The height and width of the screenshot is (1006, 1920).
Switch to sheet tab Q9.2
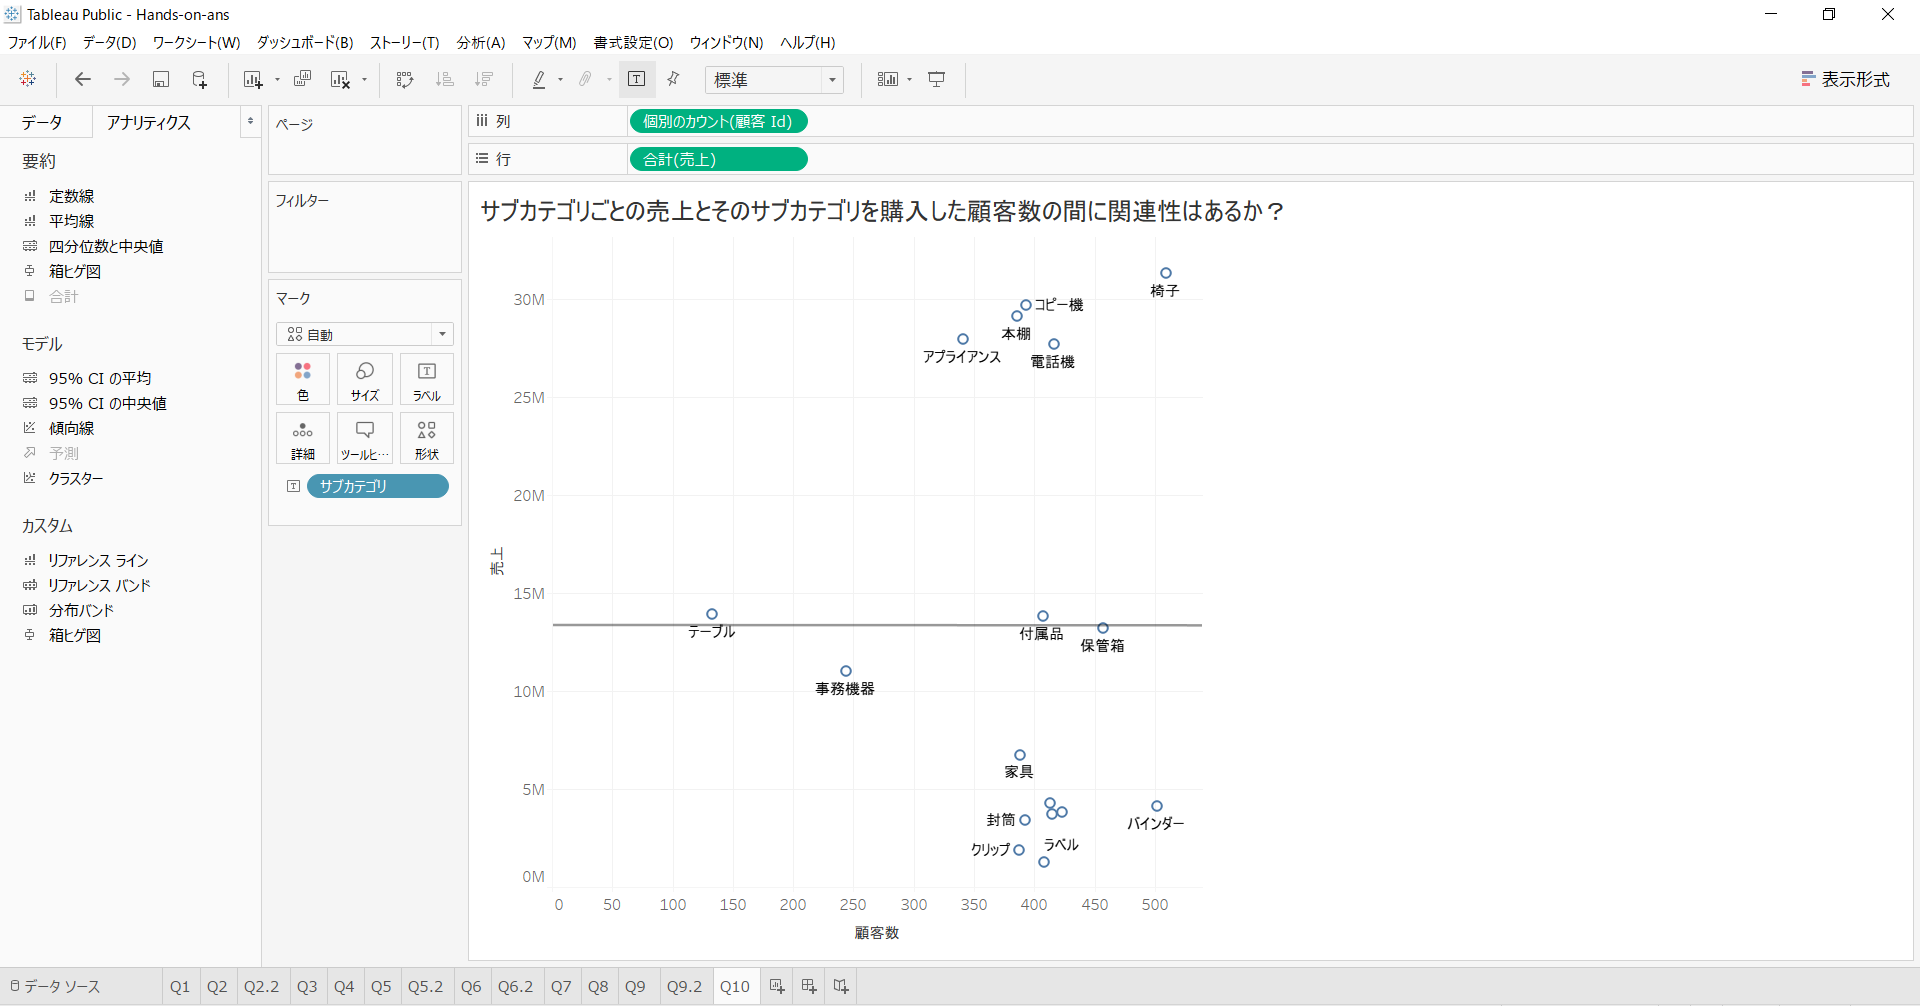[684, 986]
